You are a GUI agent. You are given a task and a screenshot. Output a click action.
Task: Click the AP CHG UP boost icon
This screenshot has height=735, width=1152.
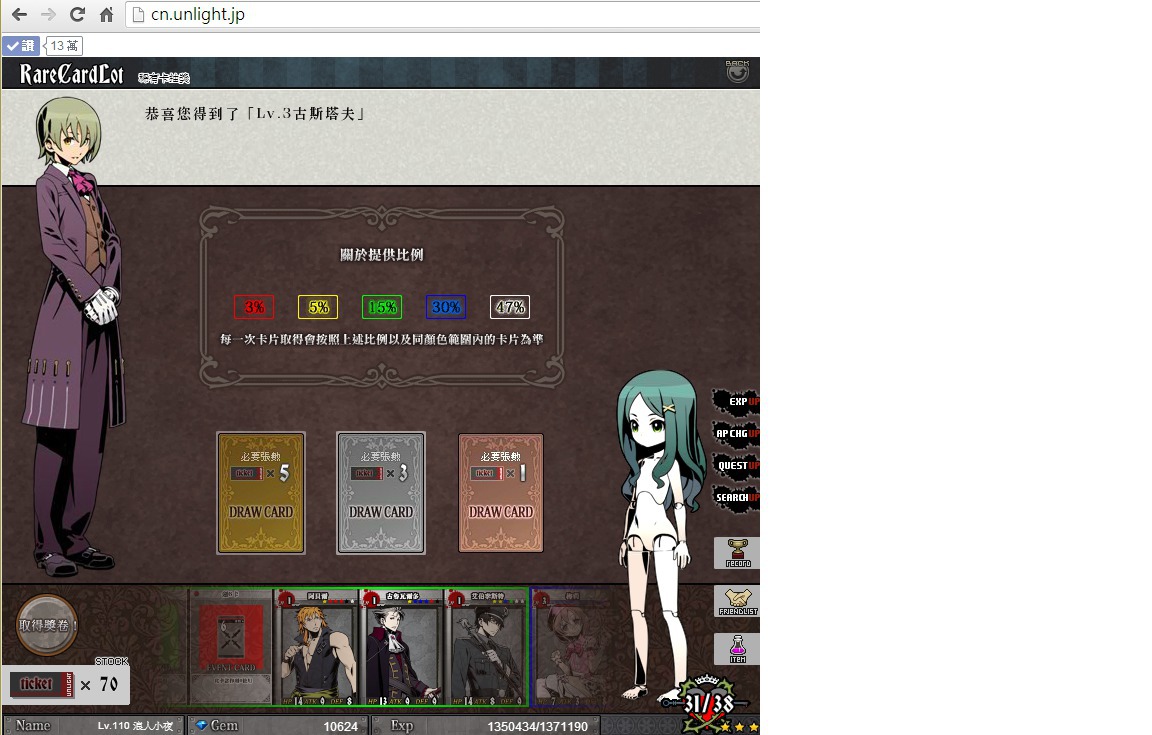(x=736, y=434)
